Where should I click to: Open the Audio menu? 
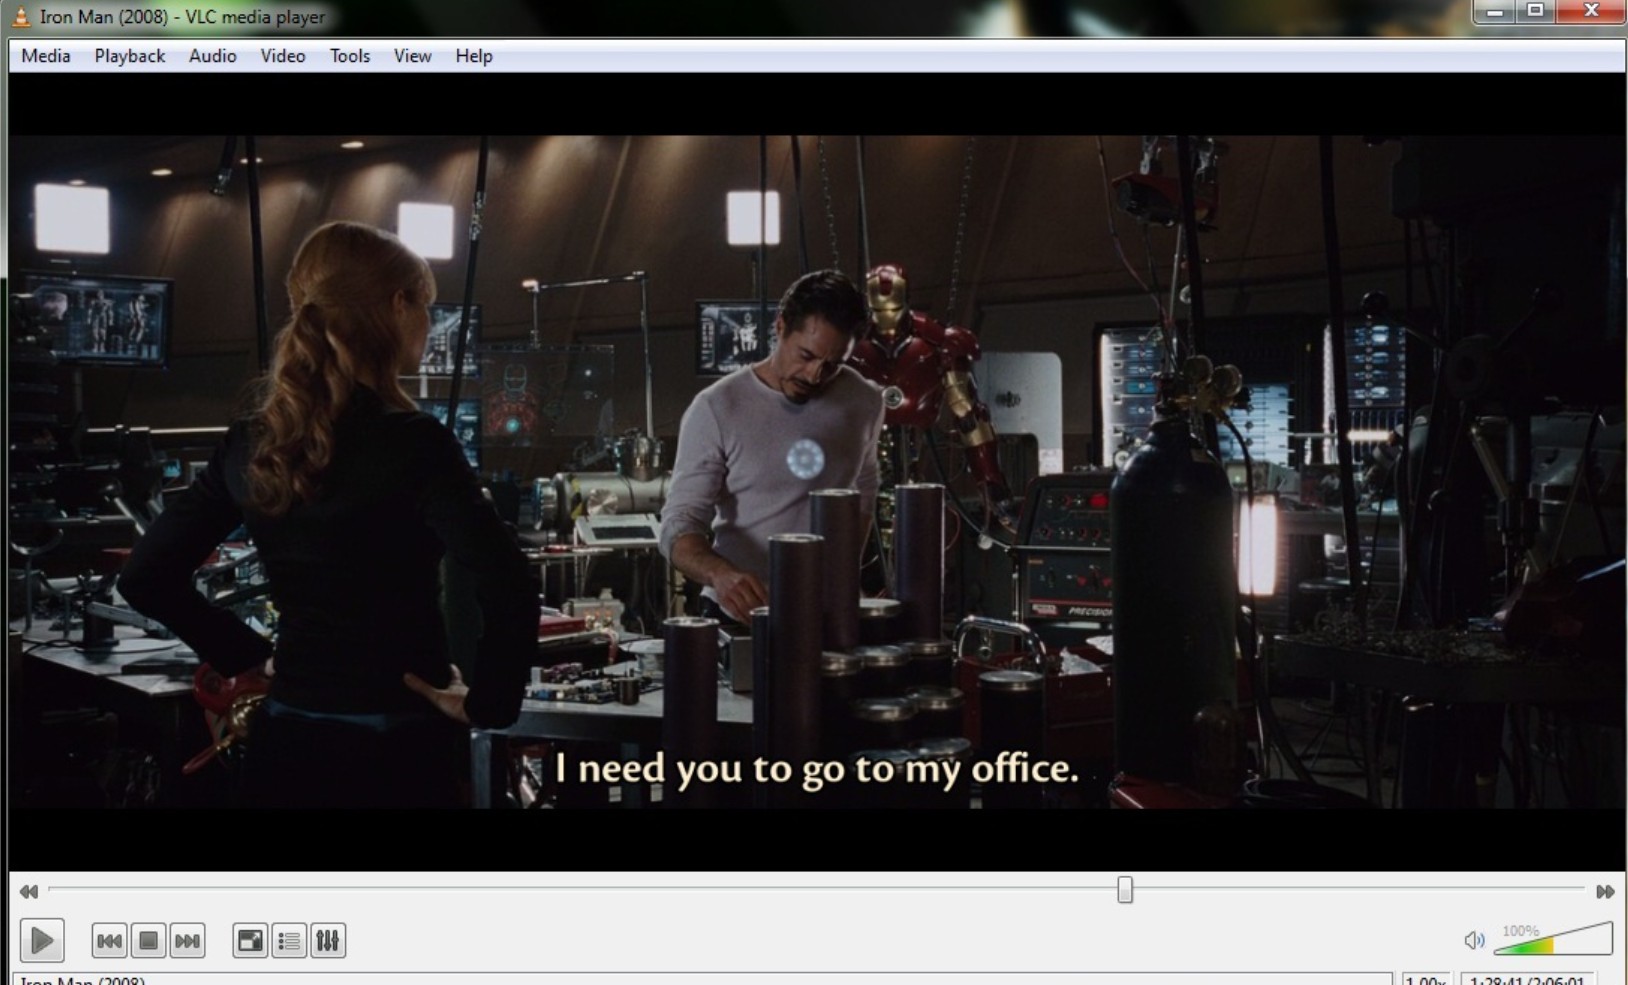211,56
